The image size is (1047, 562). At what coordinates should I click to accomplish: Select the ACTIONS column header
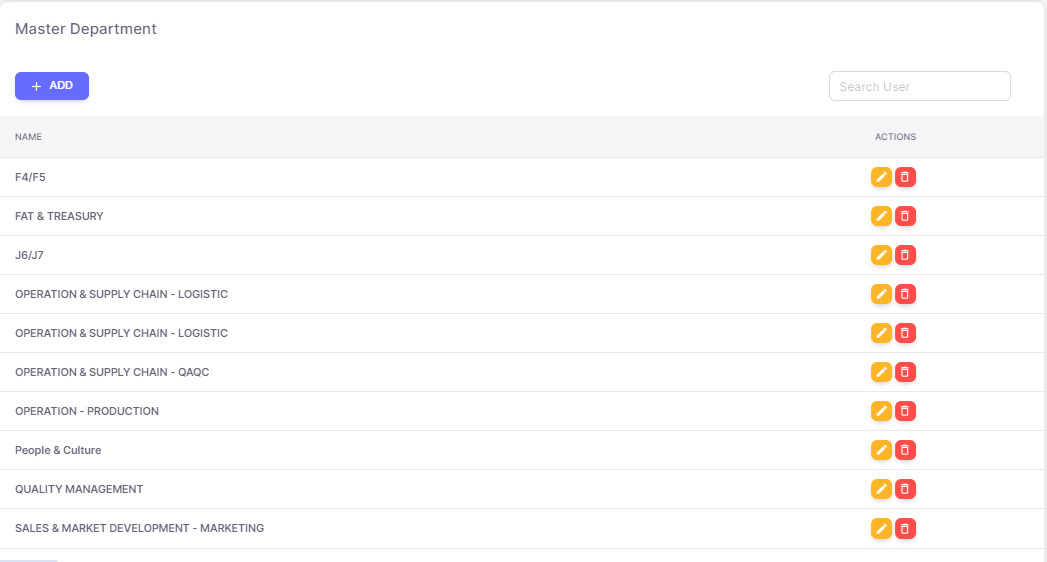tap(895, 137)
